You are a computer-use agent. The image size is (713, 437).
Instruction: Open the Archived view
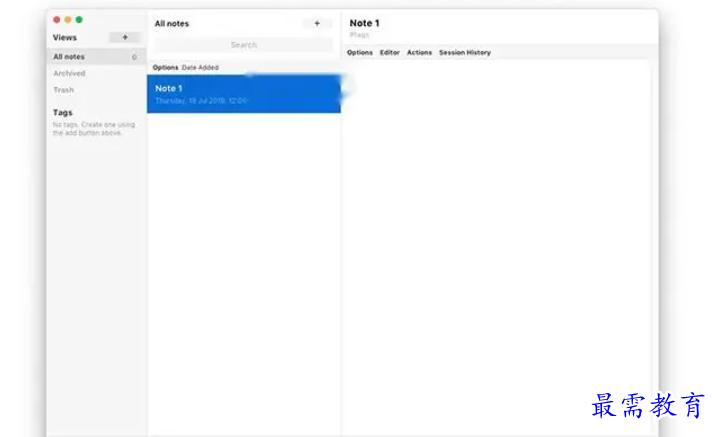coord(69,73)
